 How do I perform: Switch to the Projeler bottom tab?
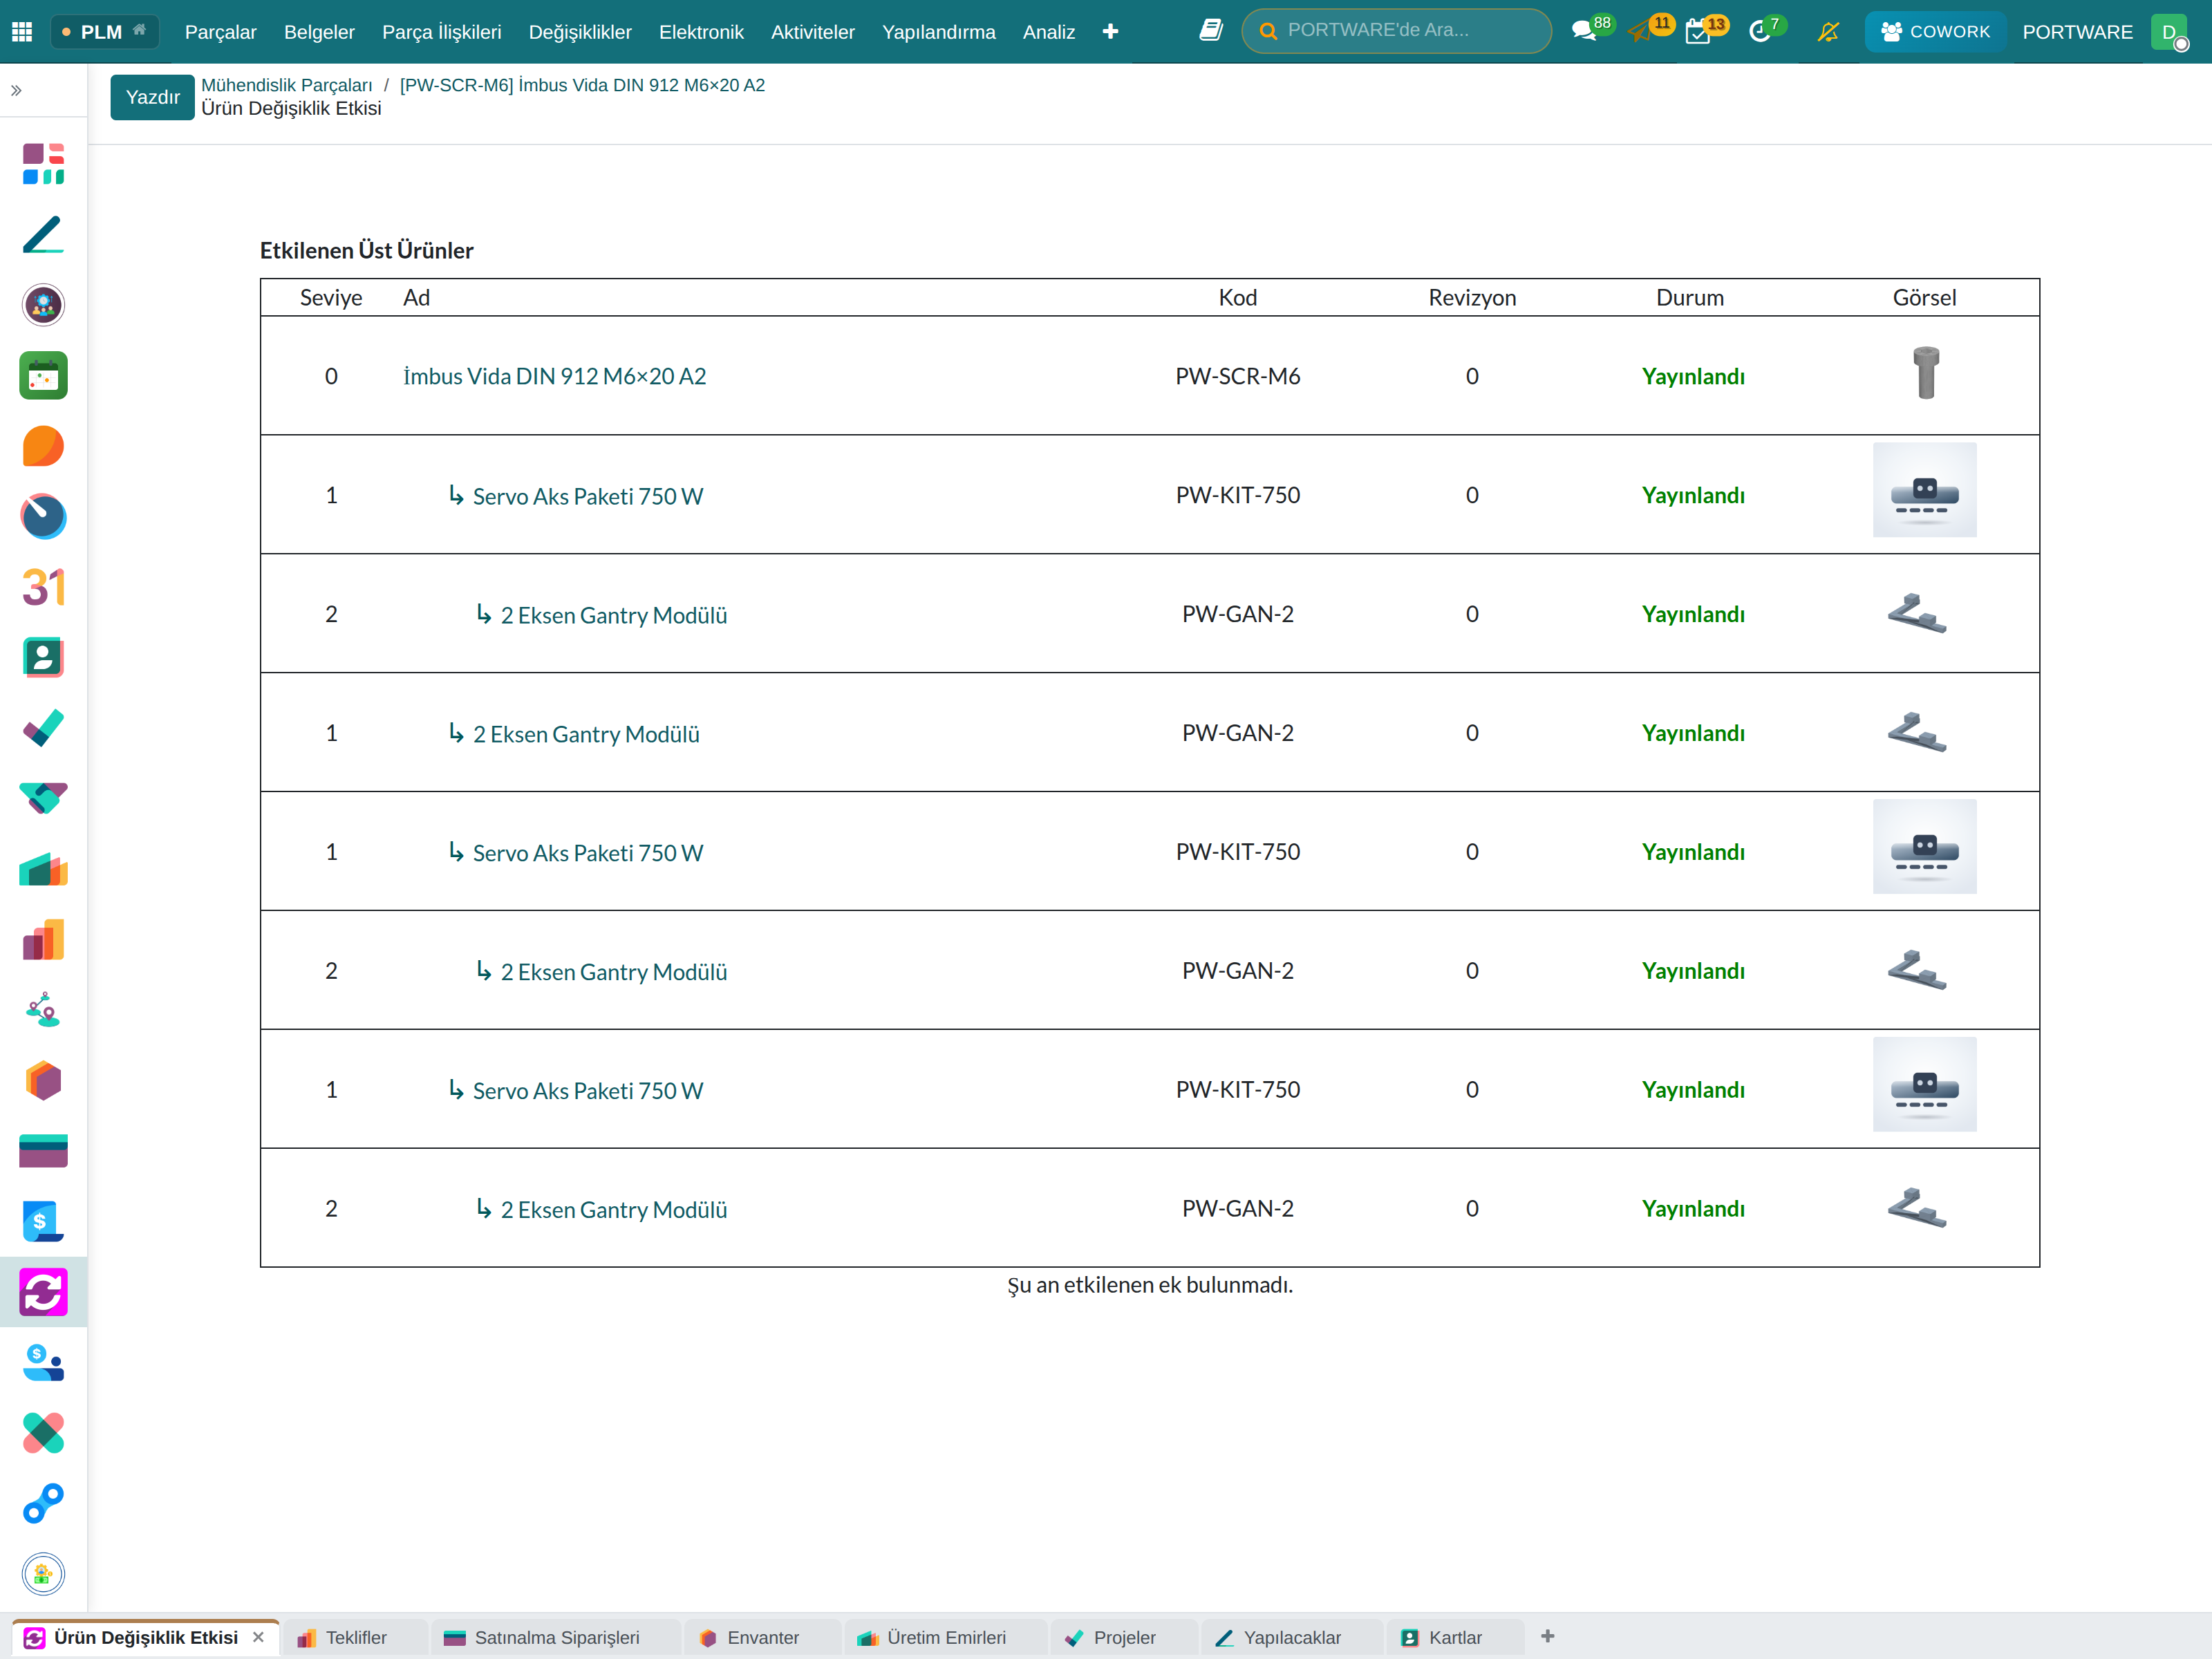pyautogui.click(x=1123, y=1638)
